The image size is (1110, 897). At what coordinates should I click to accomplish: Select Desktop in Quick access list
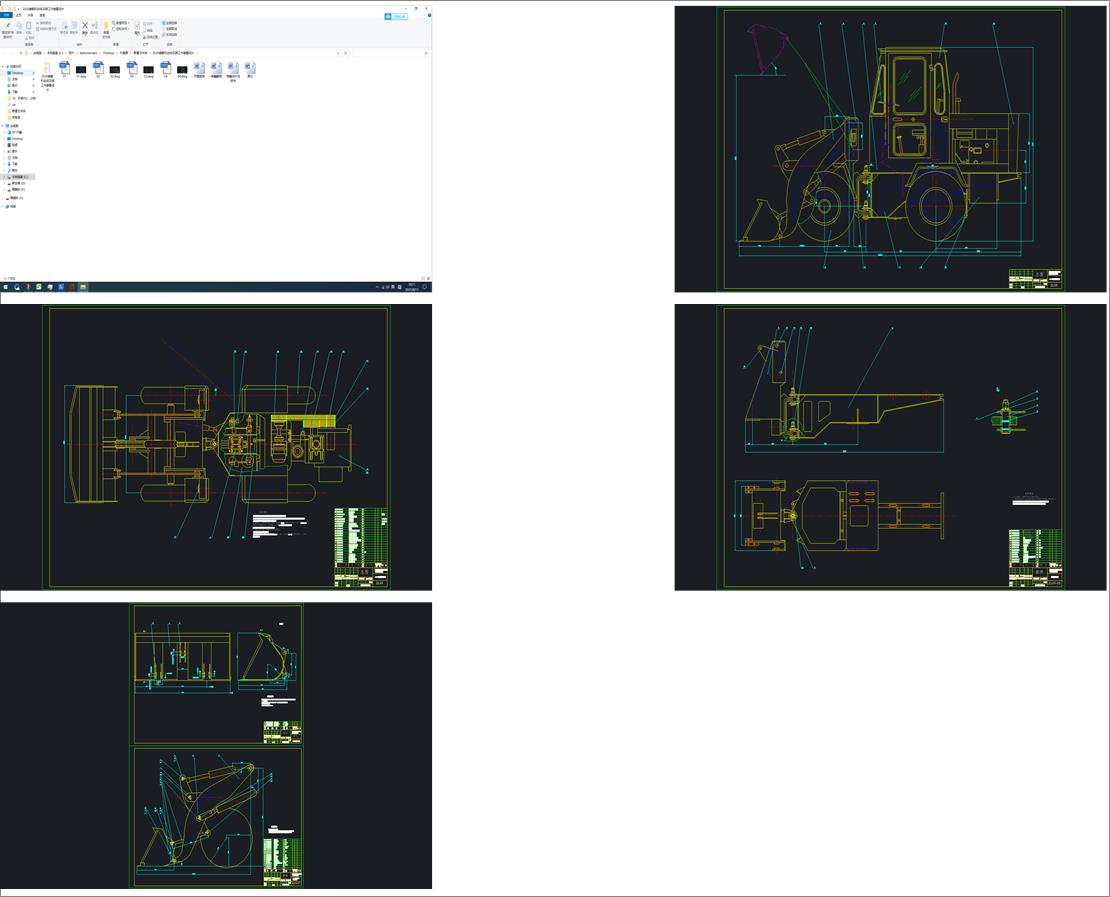click(x=17, y=73)
